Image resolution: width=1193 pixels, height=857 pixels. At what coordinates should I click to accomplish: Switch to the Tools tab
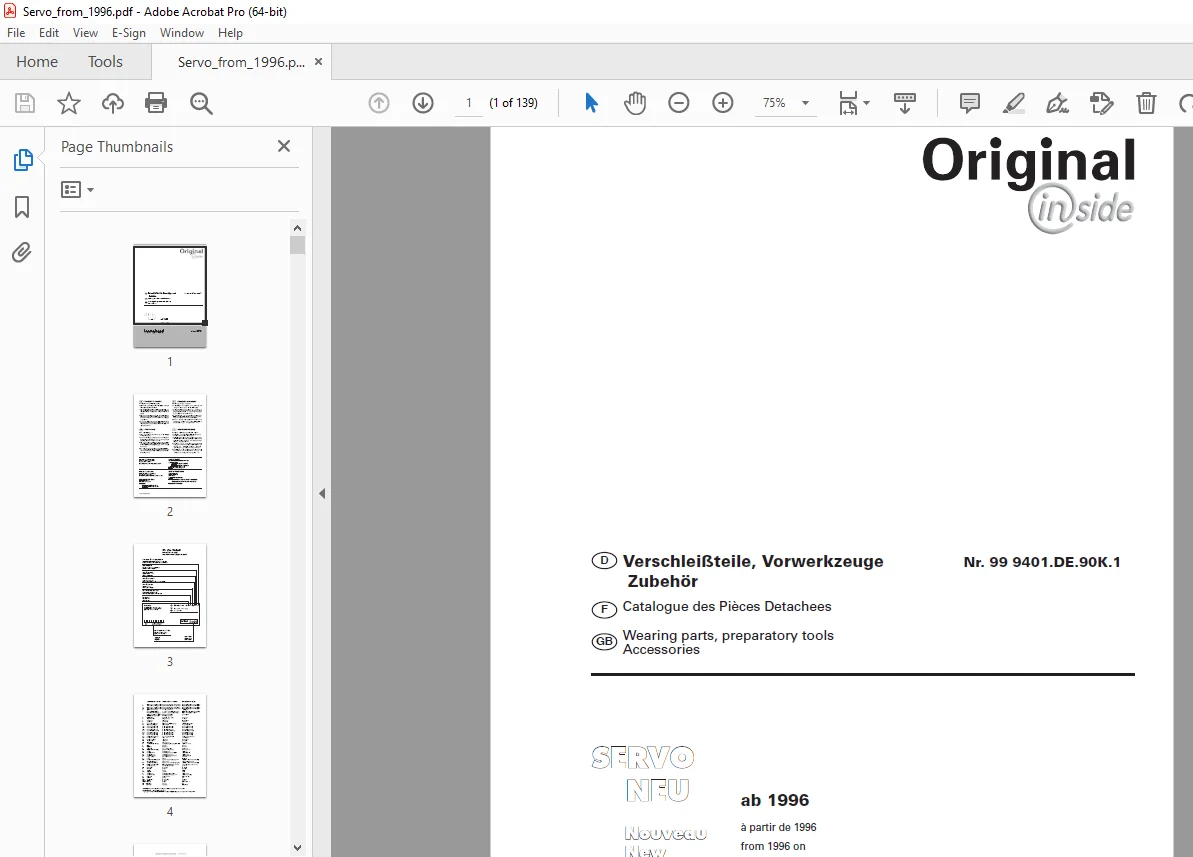tap(105, 62)
